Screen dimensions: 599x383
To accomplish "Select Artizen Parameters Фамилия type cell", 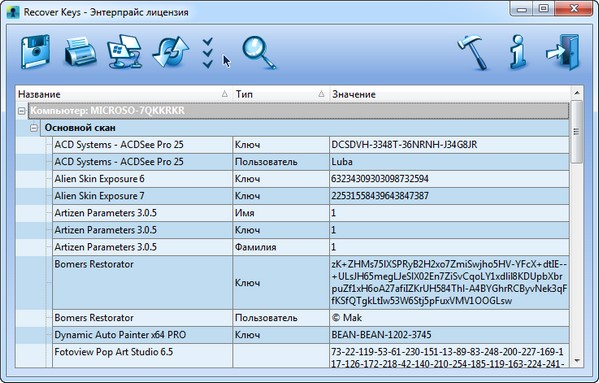I will tap(281, 247).
